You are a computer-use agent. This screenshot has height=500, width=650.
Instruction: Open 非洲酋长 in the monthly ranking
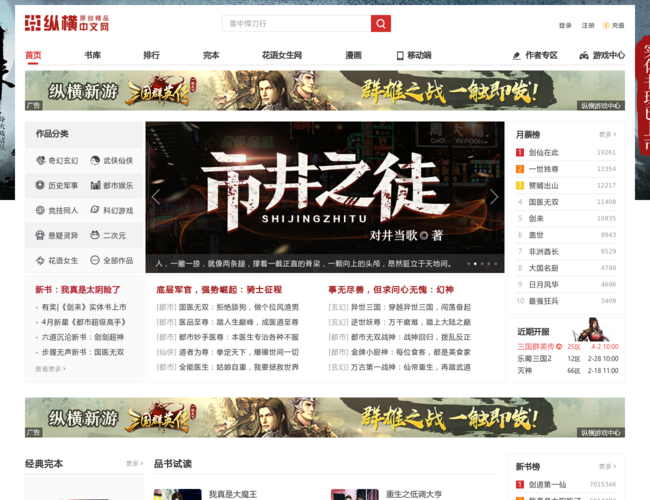(x=543, y=251)
